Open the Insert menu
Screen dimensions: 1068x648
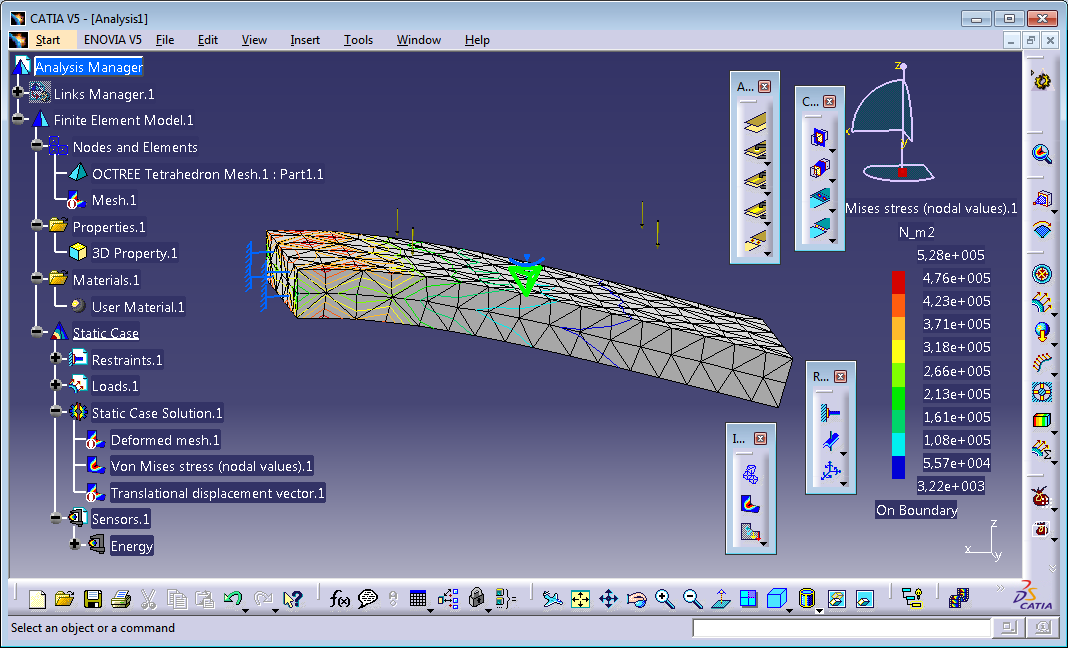pos(305,40)
